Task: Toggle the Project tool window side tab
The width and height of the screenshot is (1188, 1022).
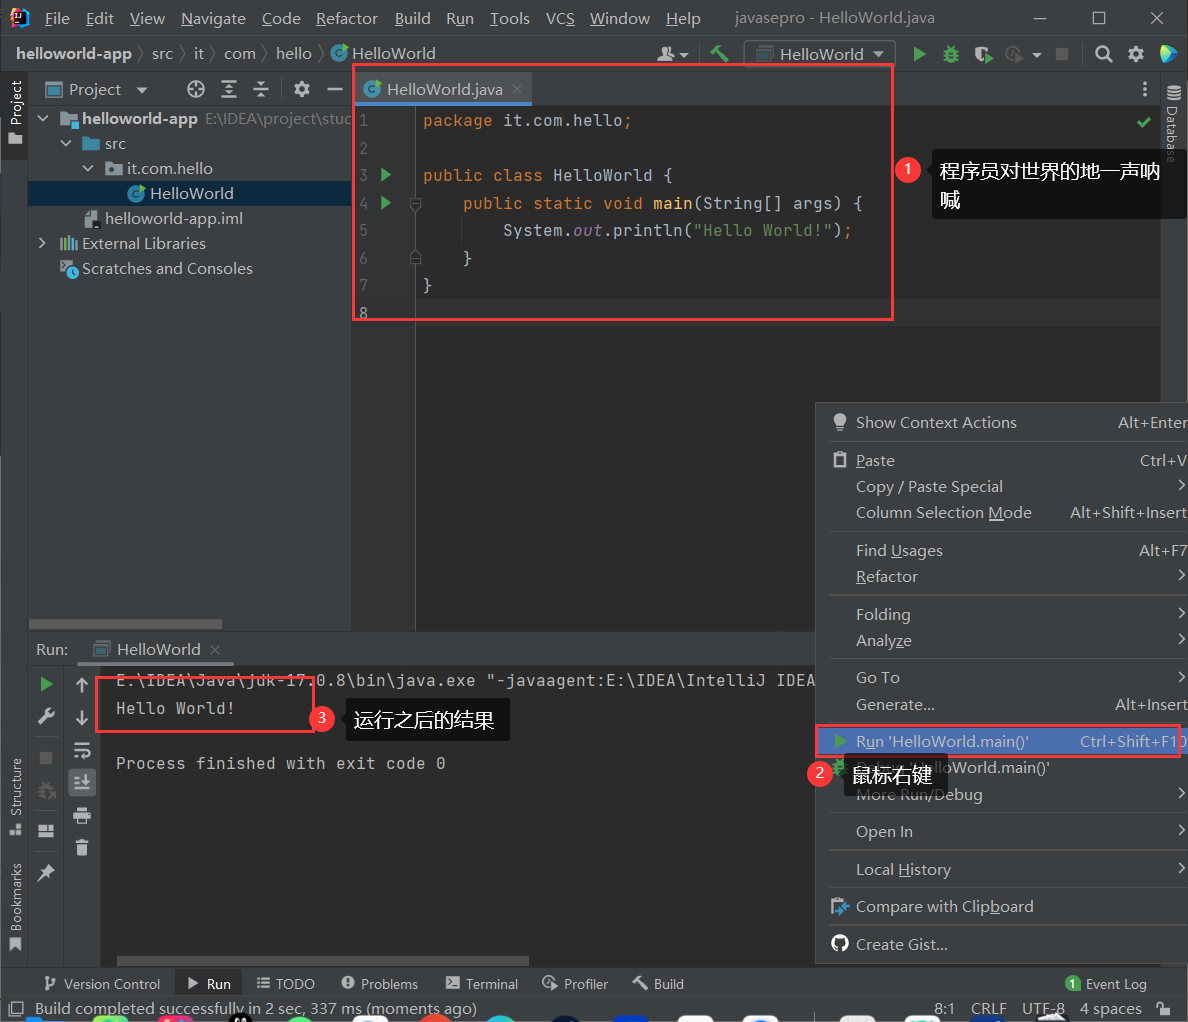Action: 15,114
